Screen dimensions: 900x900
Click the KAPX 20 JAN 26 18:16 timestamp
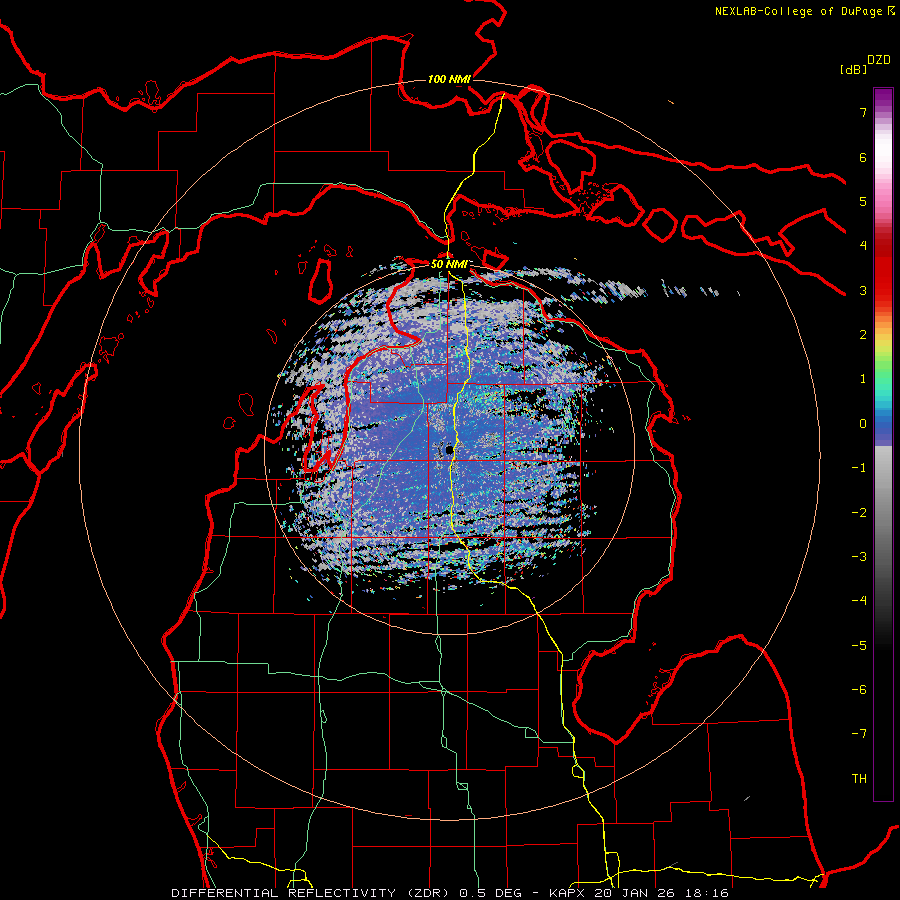coord(638,893)
